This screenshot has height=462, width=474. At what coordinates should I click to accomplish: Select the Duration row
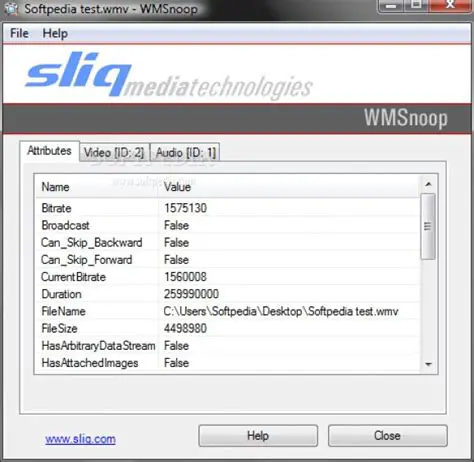(x=228, y=294)
